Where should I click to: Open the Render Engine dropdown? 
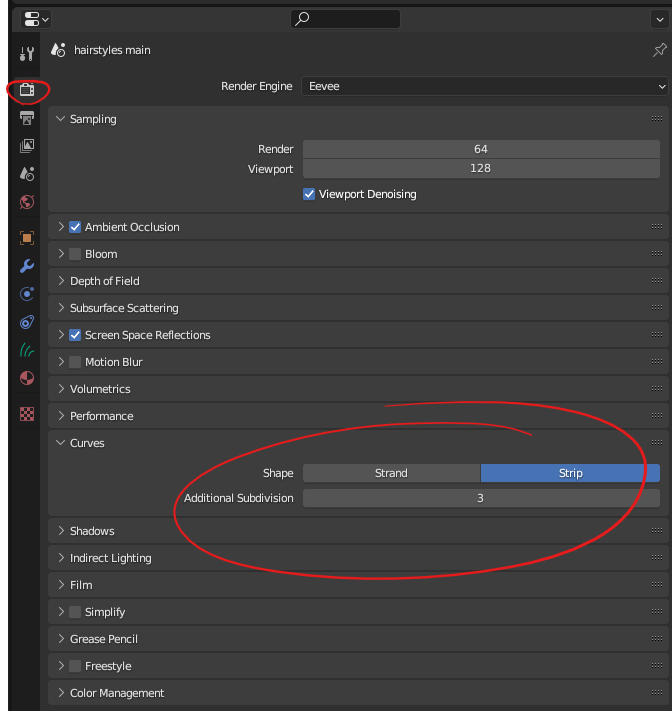(485, 87)
